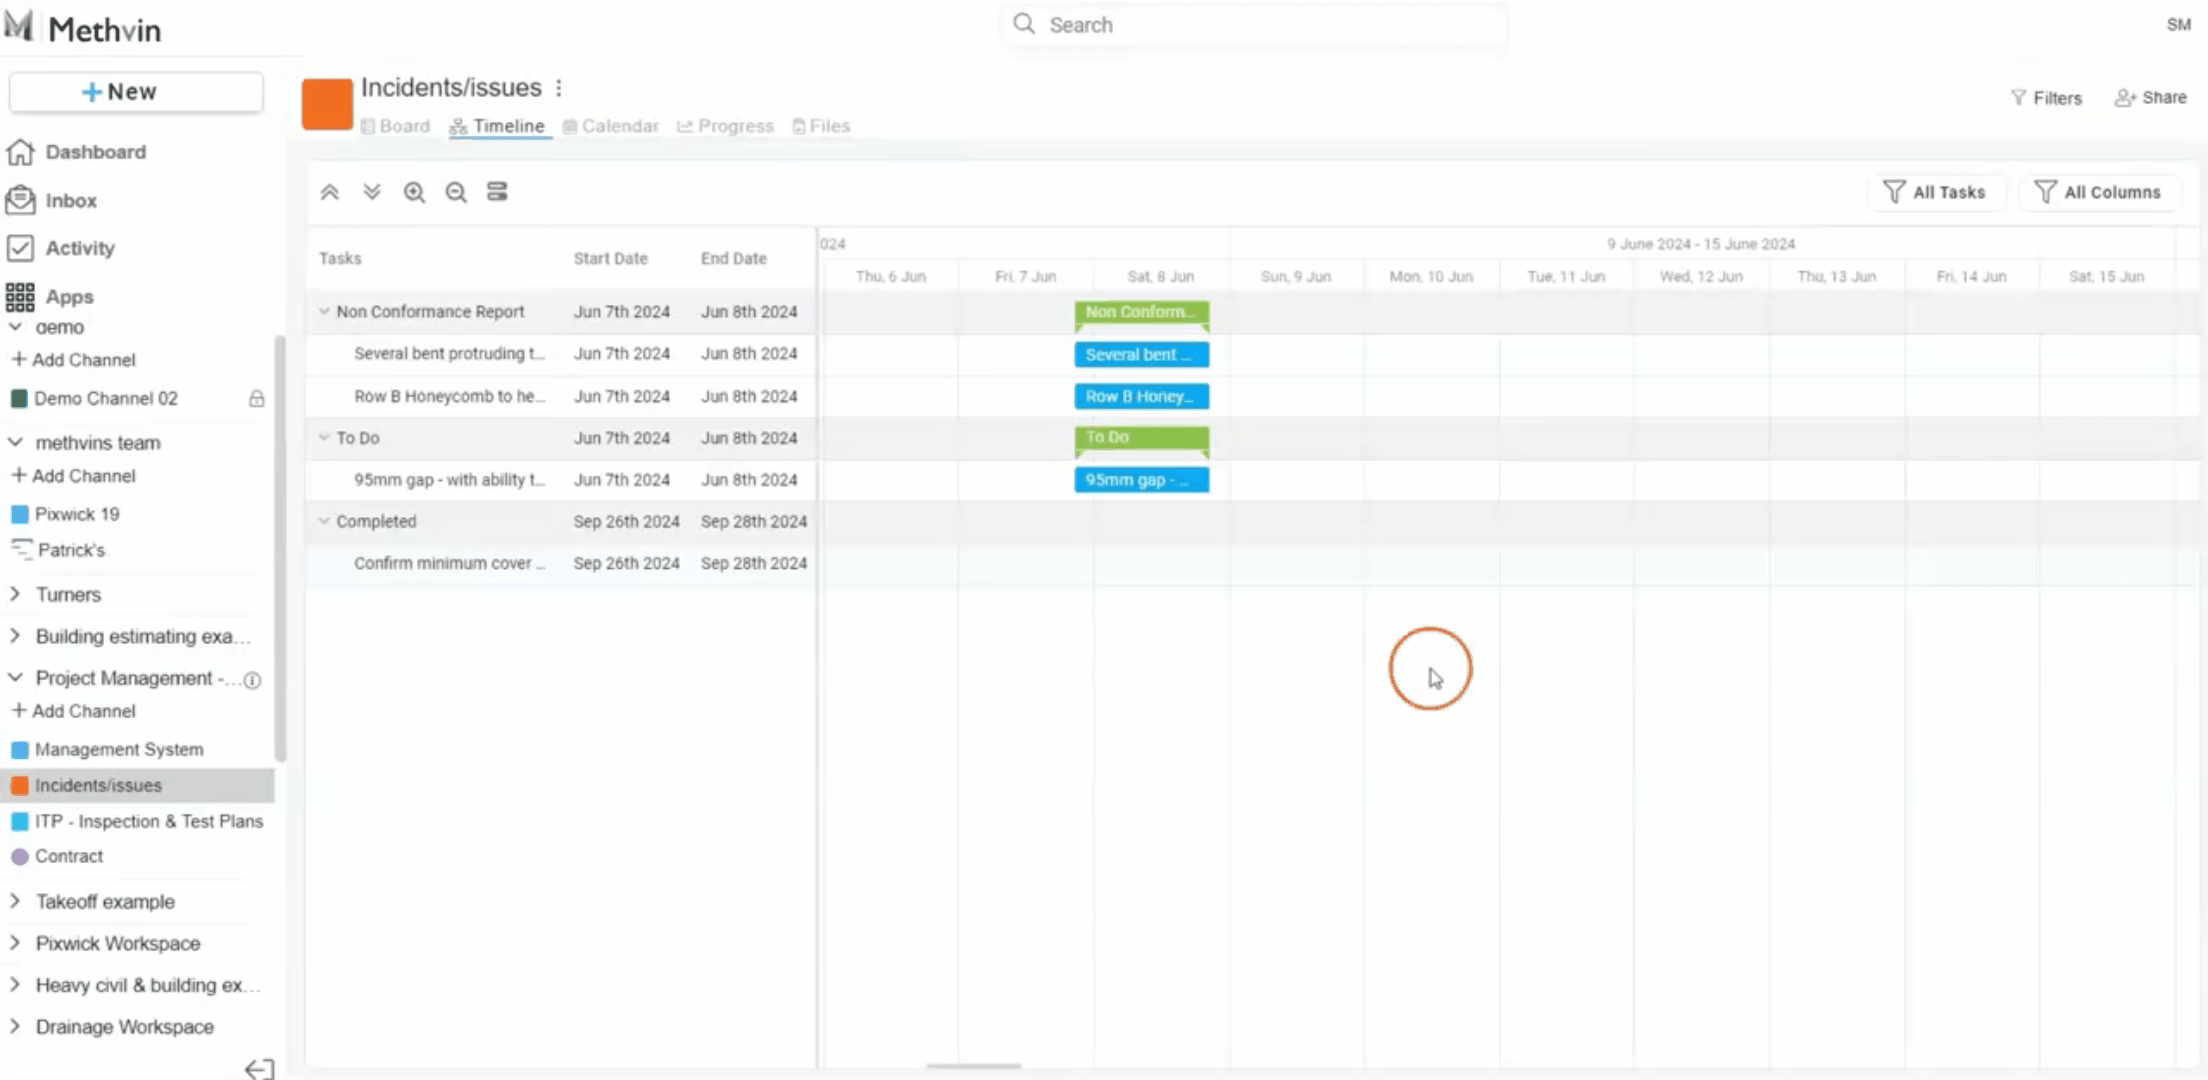Click the New button
2208x1080 pixels.
coord(136,92)
